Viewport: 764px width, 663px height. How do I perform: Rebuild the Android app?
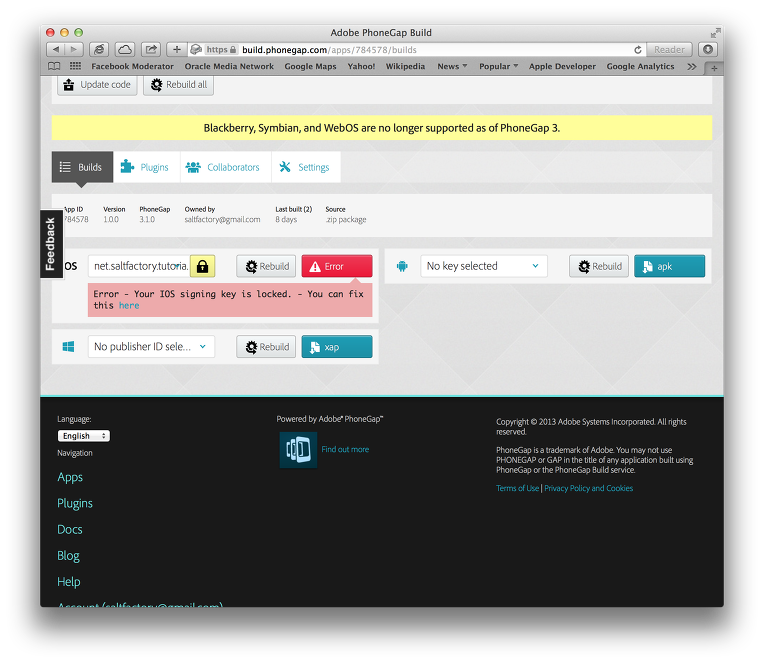(599, 266)
